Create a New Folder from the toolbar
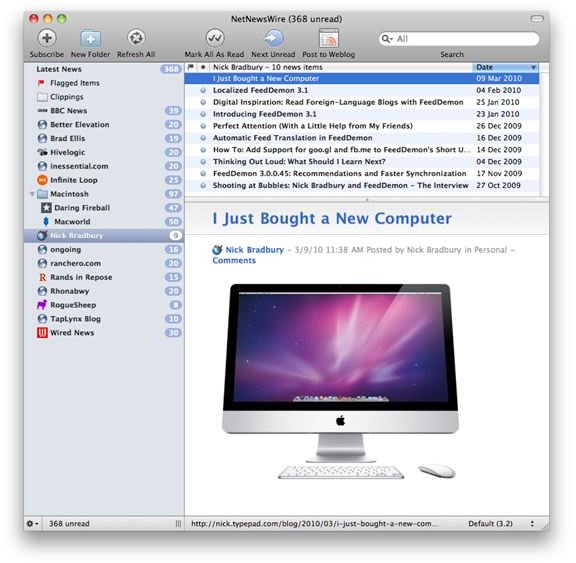The height and width of the screenshot is (563, 576). (x=90, y=38)
